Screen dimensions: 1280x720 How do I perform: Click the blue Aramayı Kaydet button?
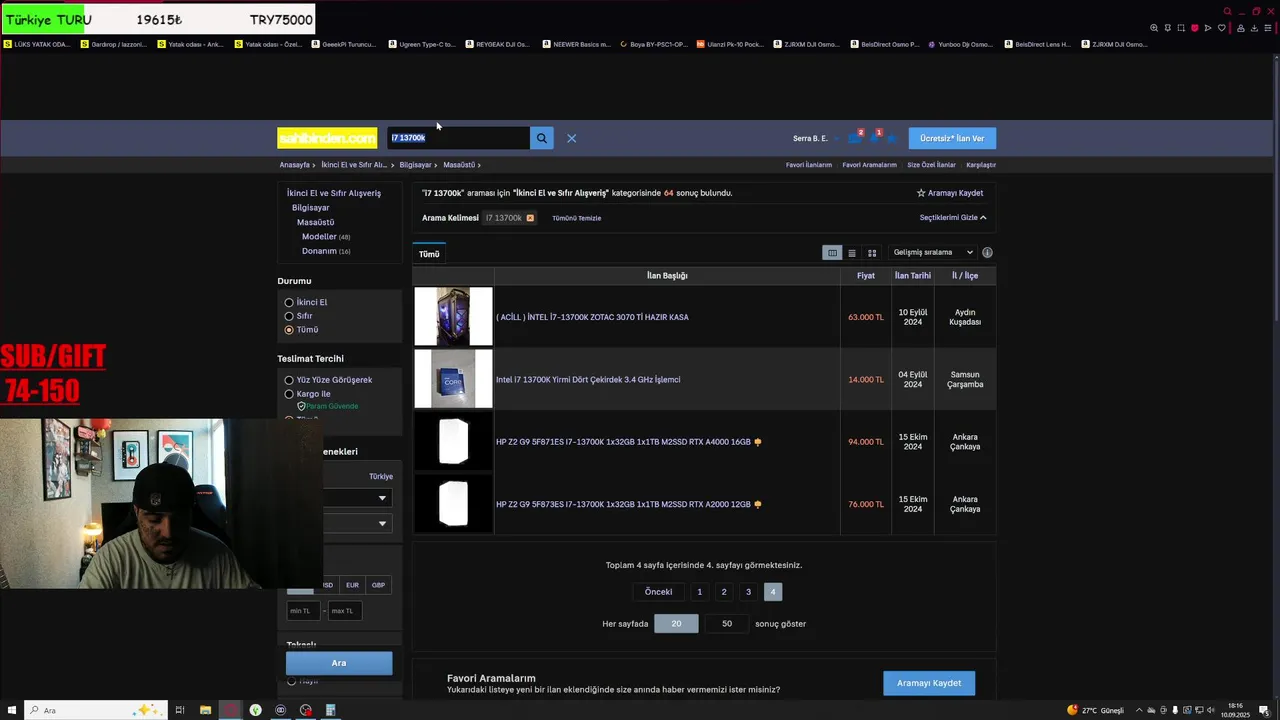929,683
